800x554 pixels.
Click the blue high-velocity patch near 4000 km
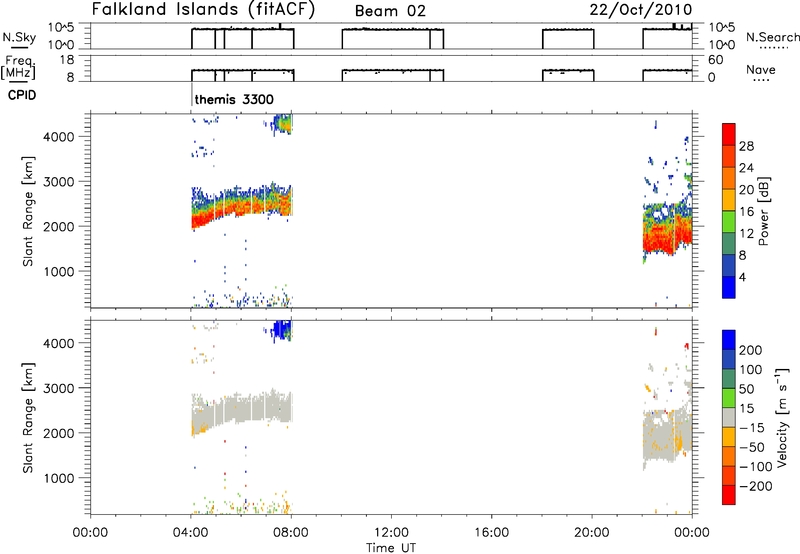tap(282, 330)
